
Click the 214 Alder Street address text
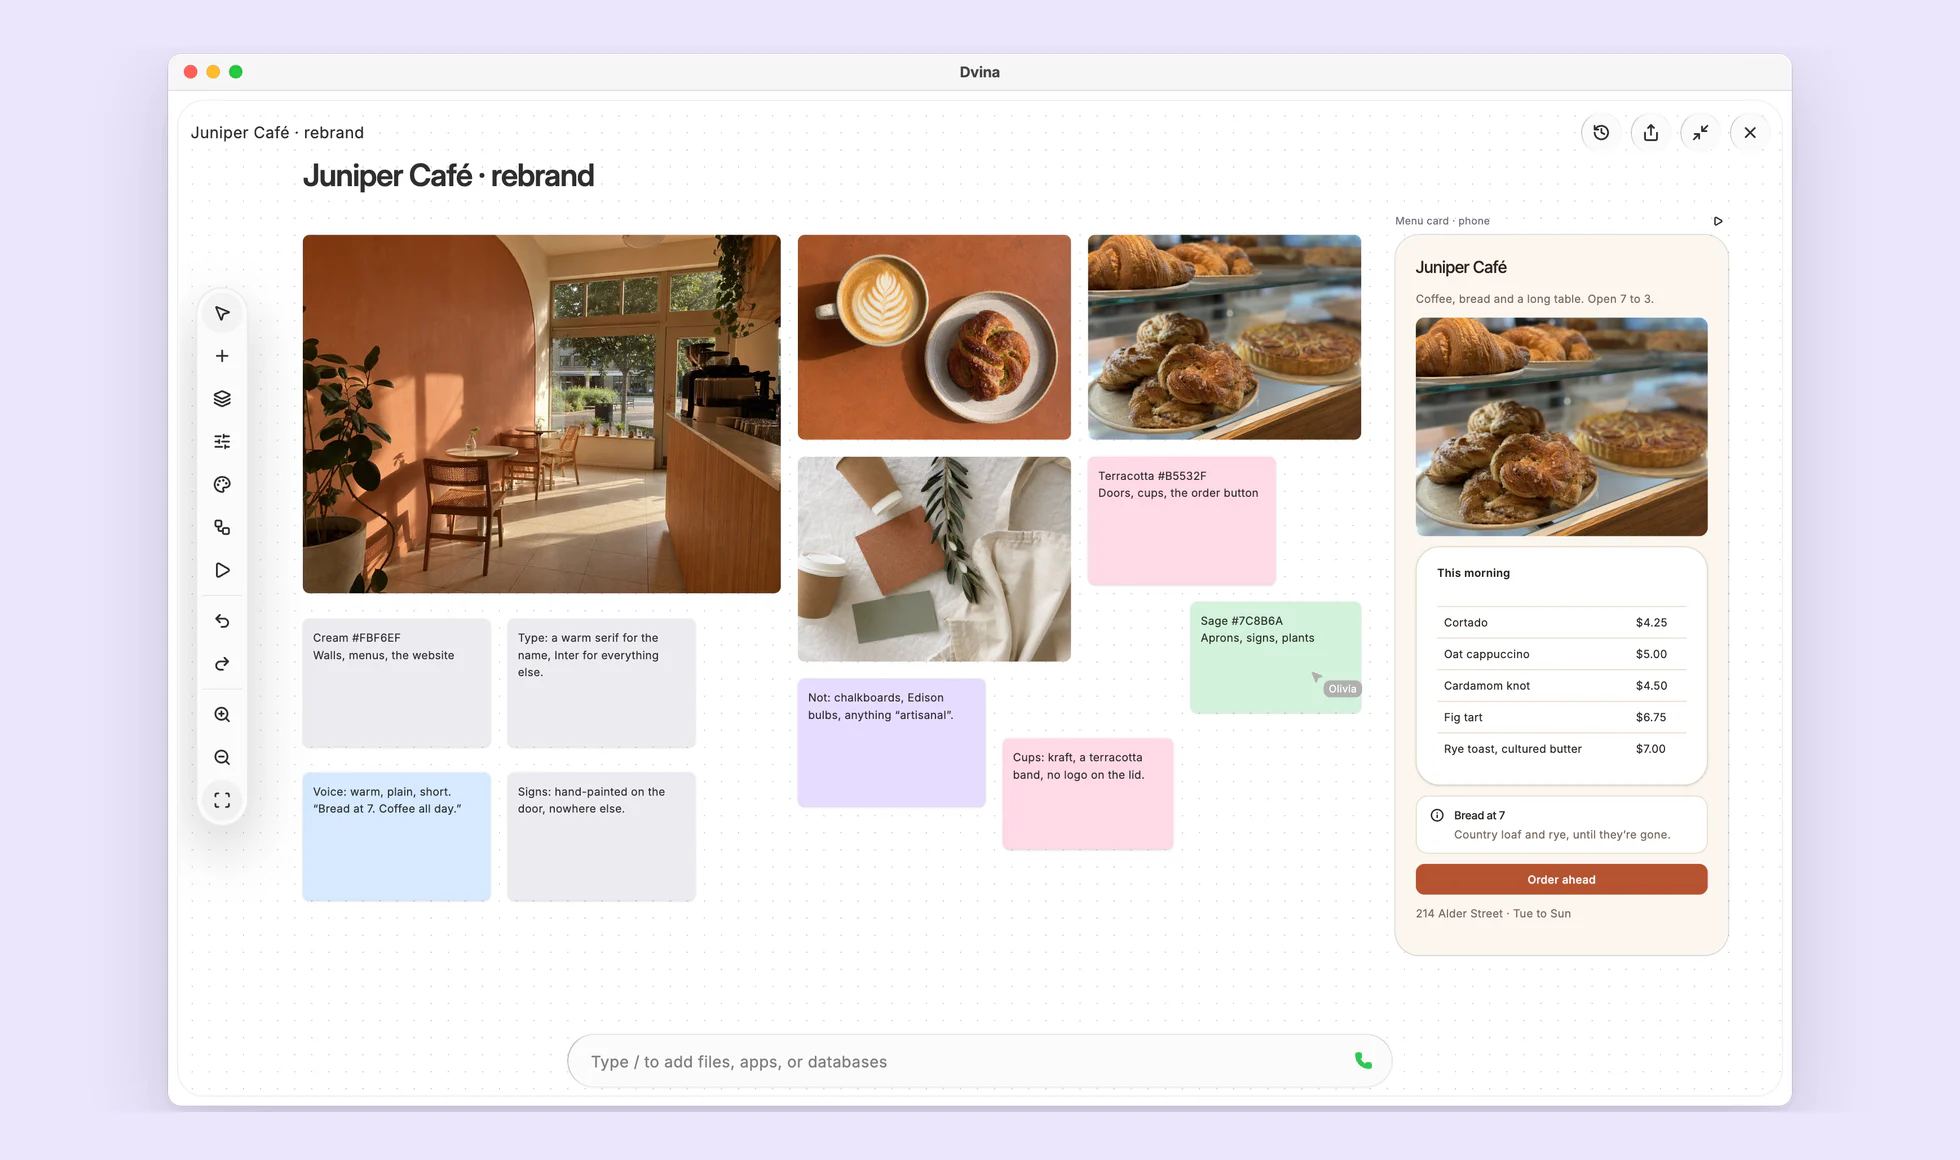click(1493, 914)
